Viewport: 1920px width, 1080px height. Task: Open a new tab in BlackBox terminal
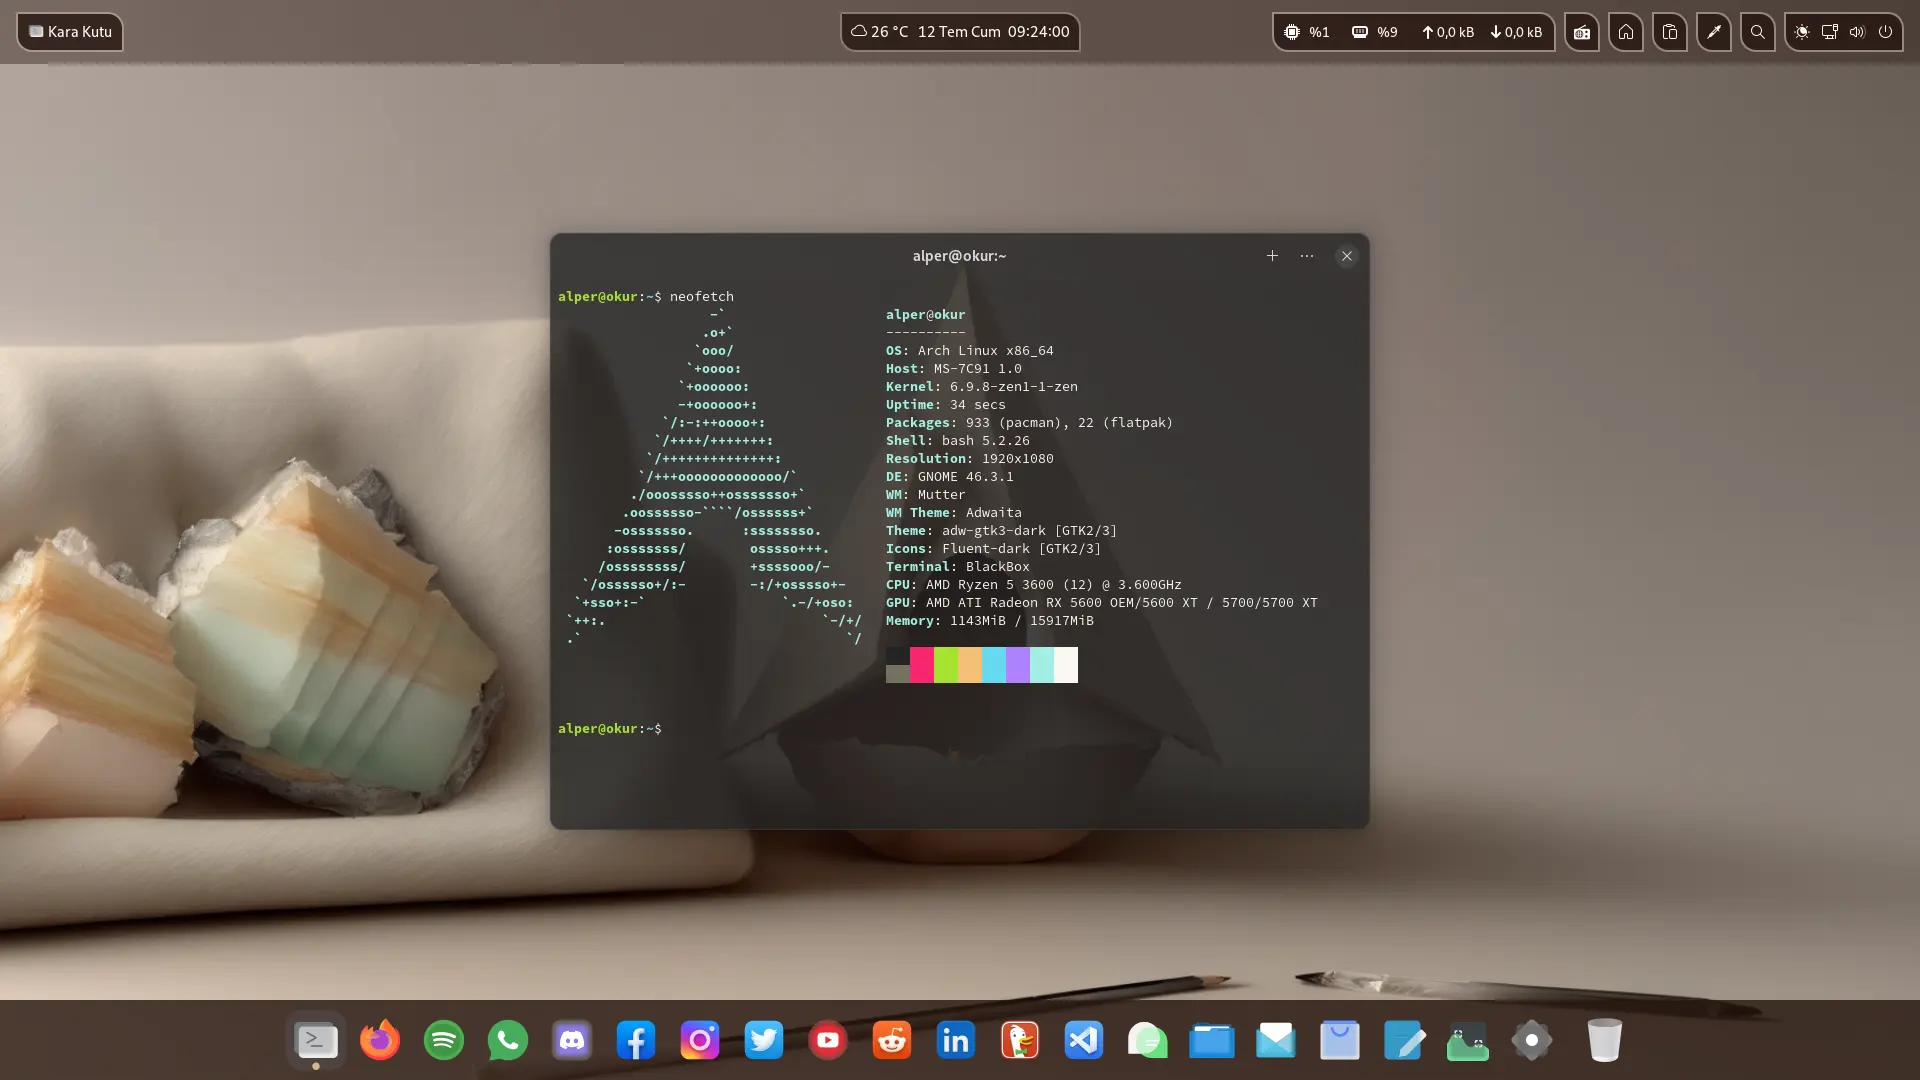(x=1272, y=256)
